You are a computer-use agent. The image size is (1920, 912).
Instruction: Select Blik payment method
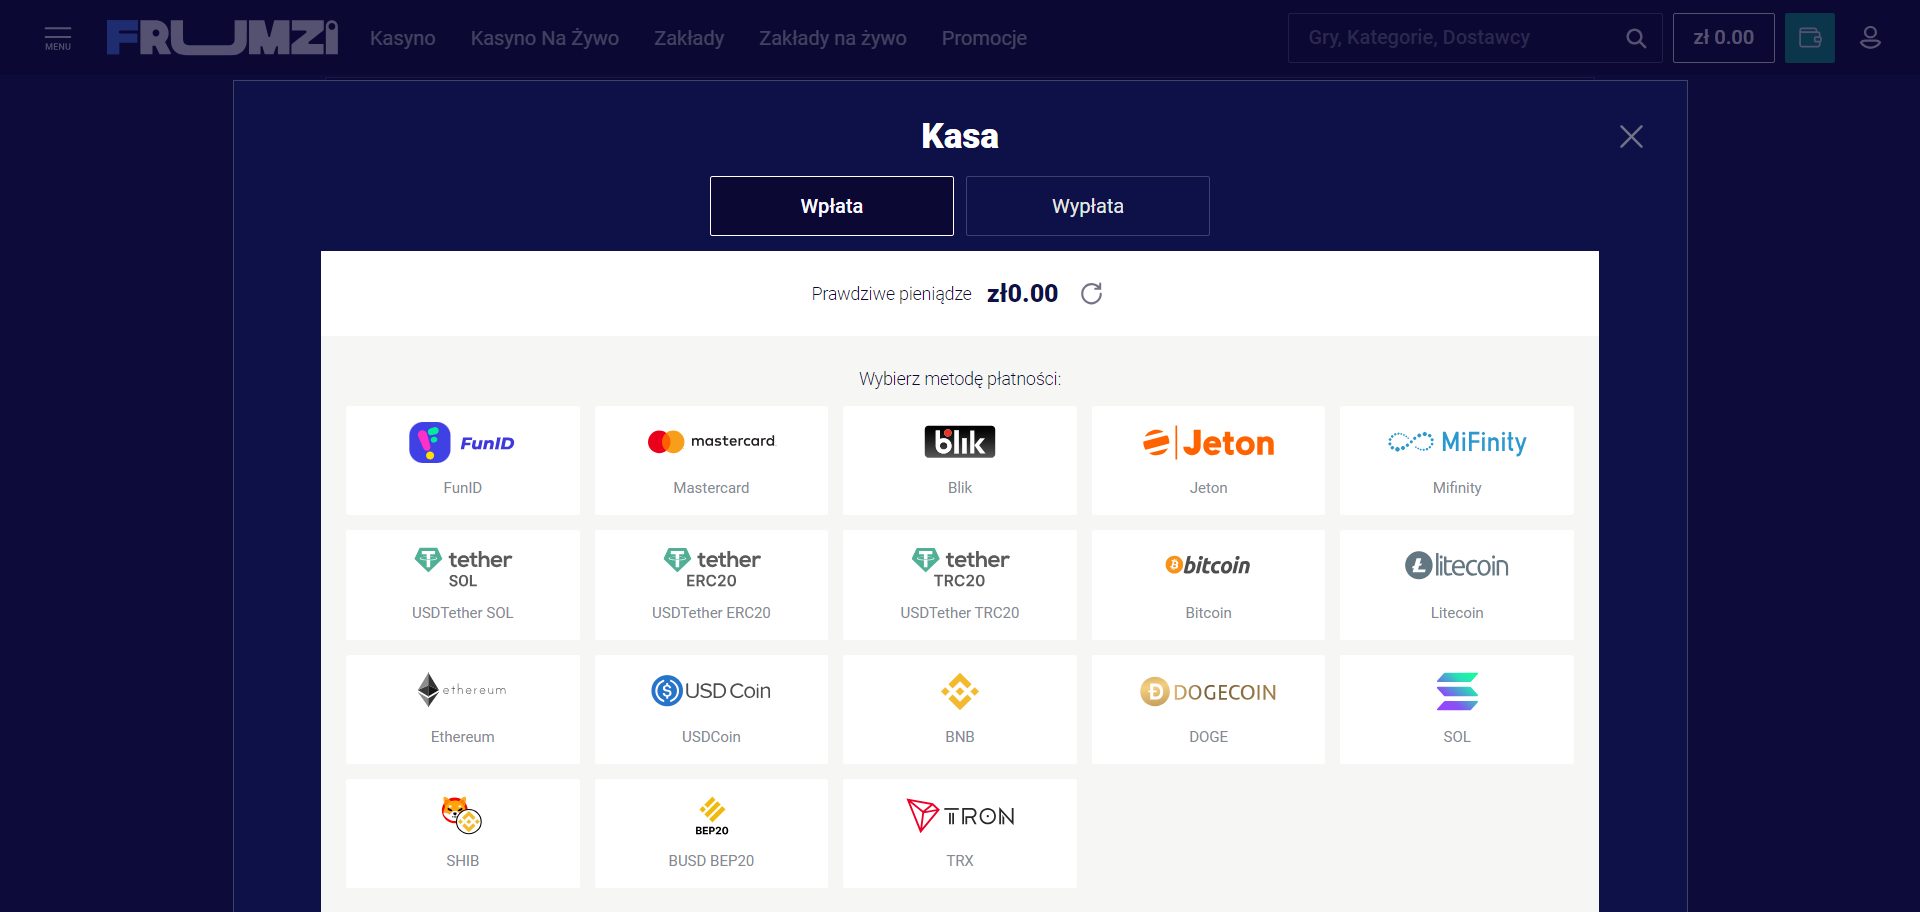[x=959, y=460]
